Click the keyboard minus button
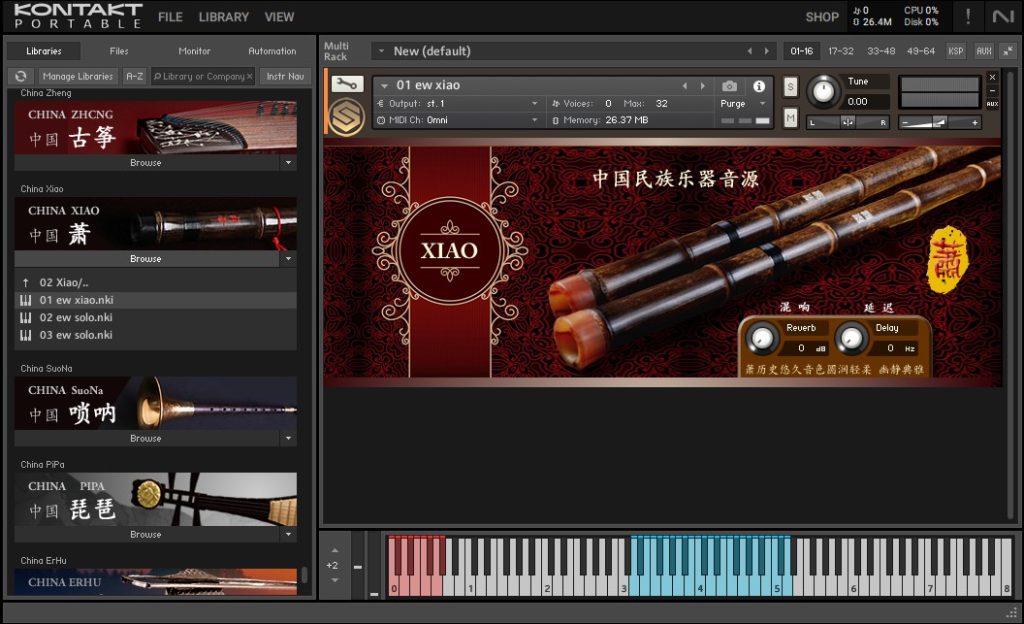 pos(358,567)
